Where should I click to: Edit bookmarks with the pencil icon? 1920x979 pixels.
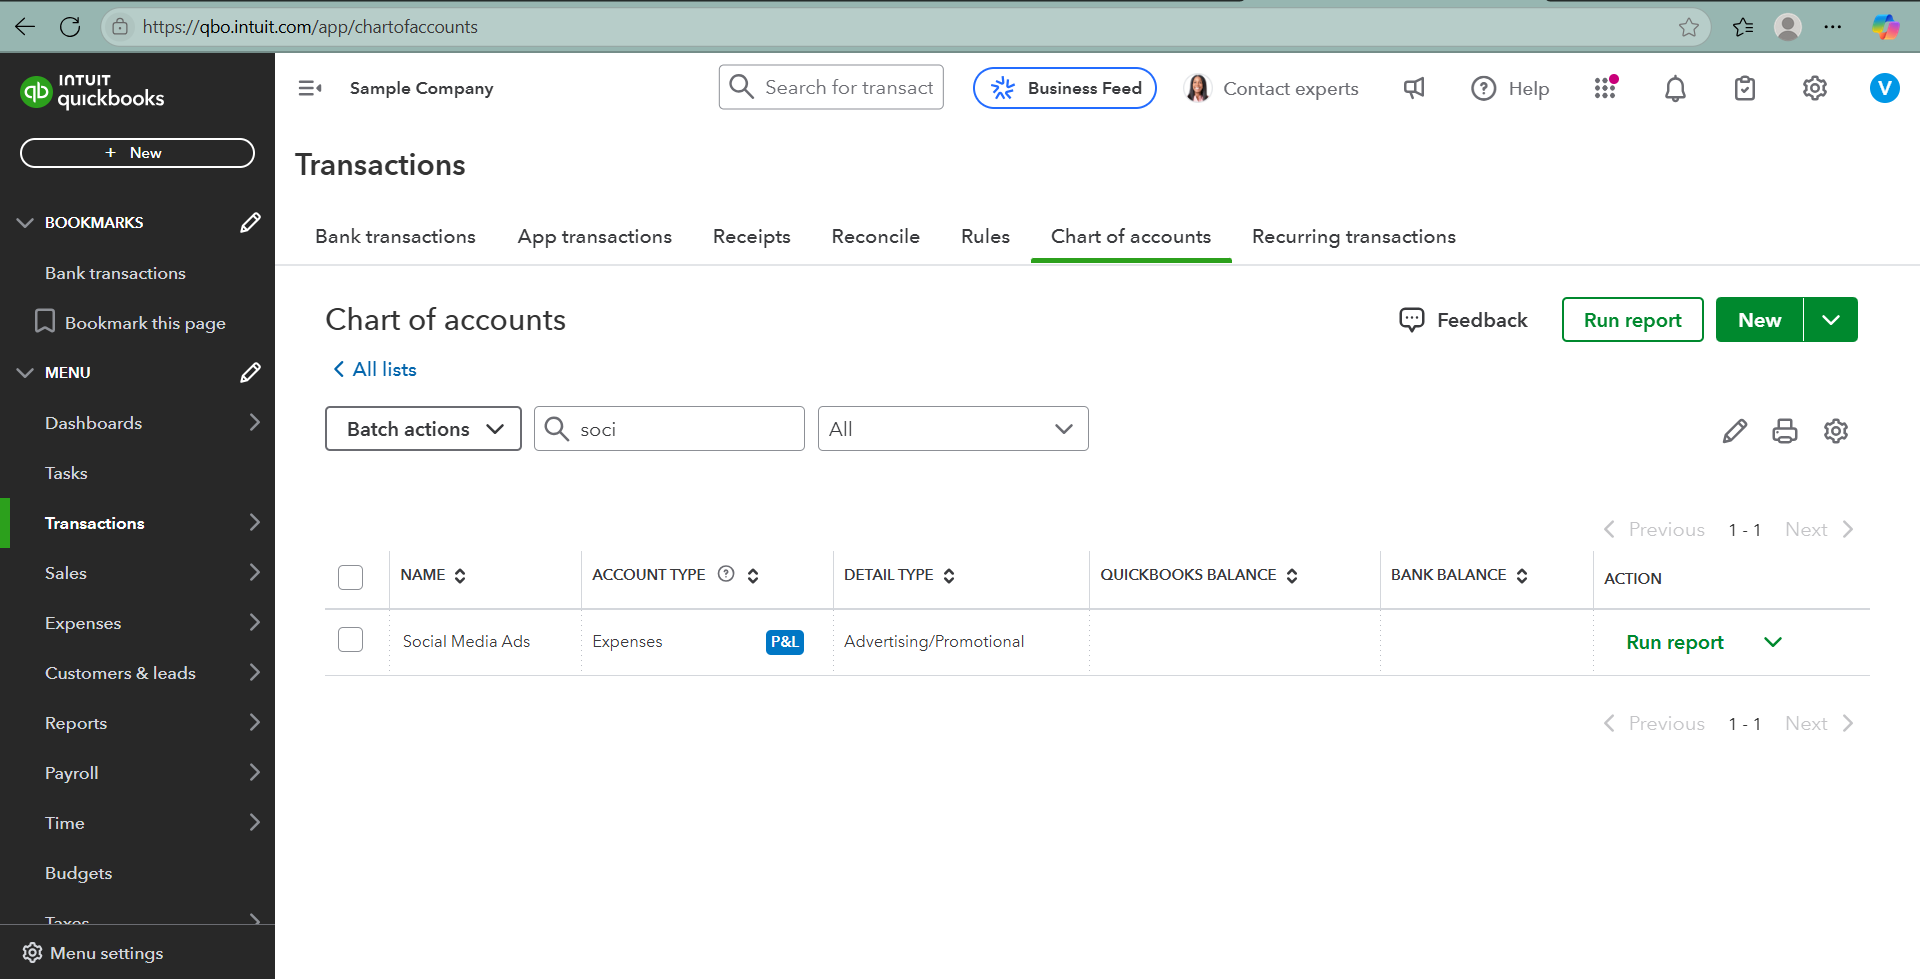pyautogui.click(x=250, y=222)
